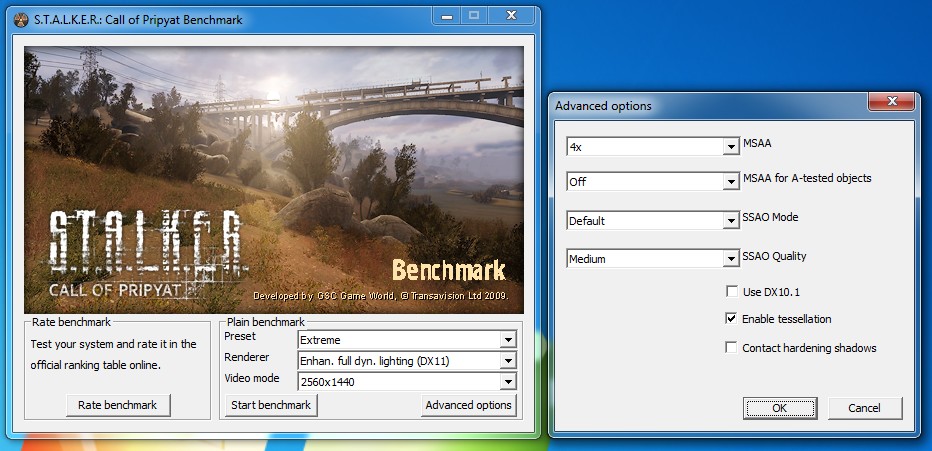Screen dimensions: 932x451
Task: Click the 'Preset' label text
Action: (240, 336)
